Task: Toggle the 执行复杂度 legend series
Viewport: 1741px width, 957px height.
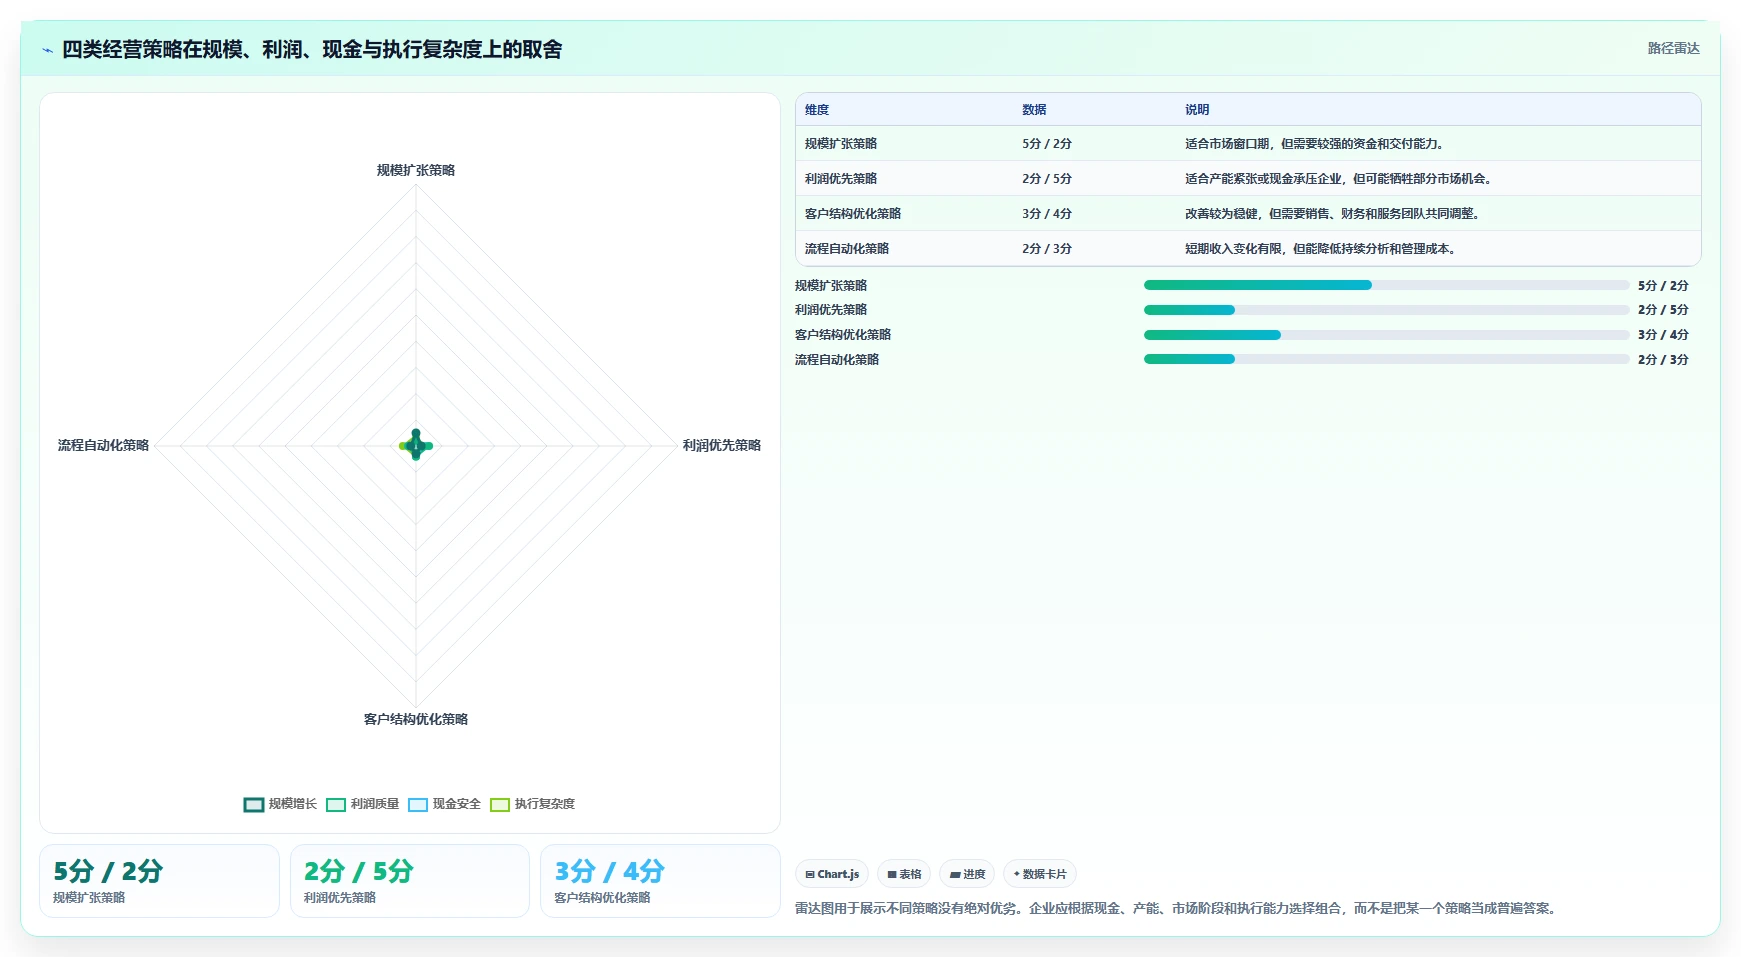Action: [532, 804]
